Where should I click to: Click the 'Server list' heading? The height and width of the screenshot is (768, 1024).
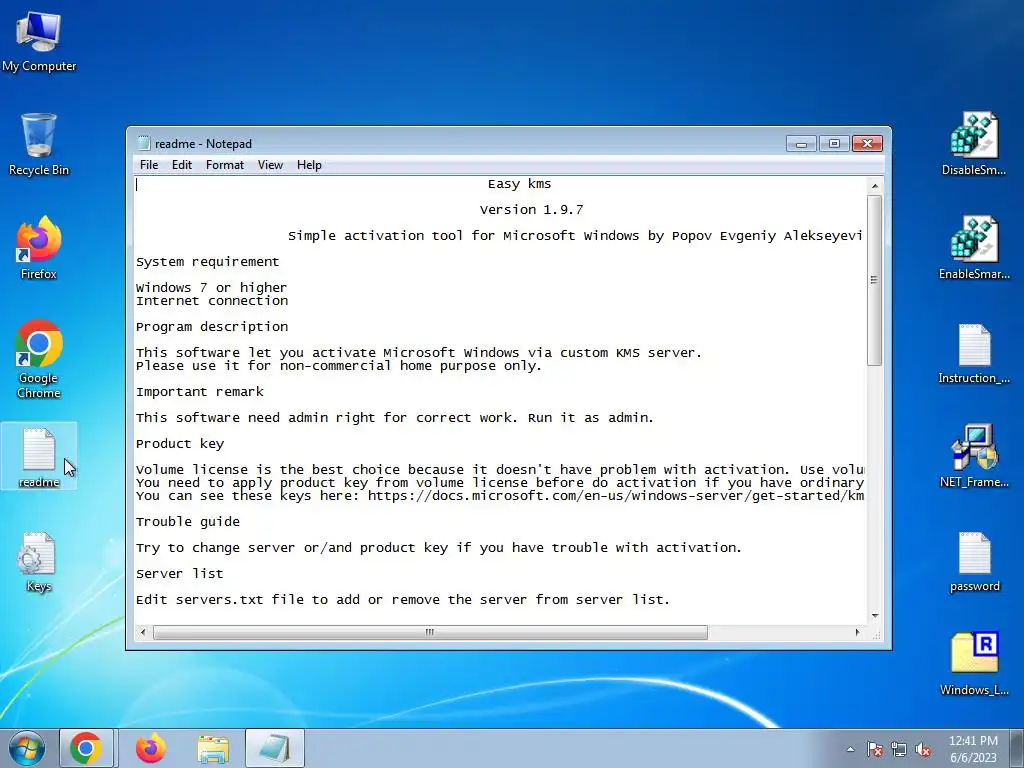click(180, 573)
